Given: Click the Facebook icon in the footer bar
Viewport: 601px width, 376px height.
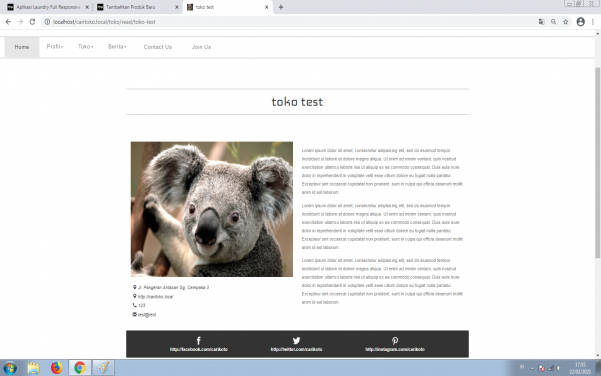Looking at the screenshot, I should point(199,340).
